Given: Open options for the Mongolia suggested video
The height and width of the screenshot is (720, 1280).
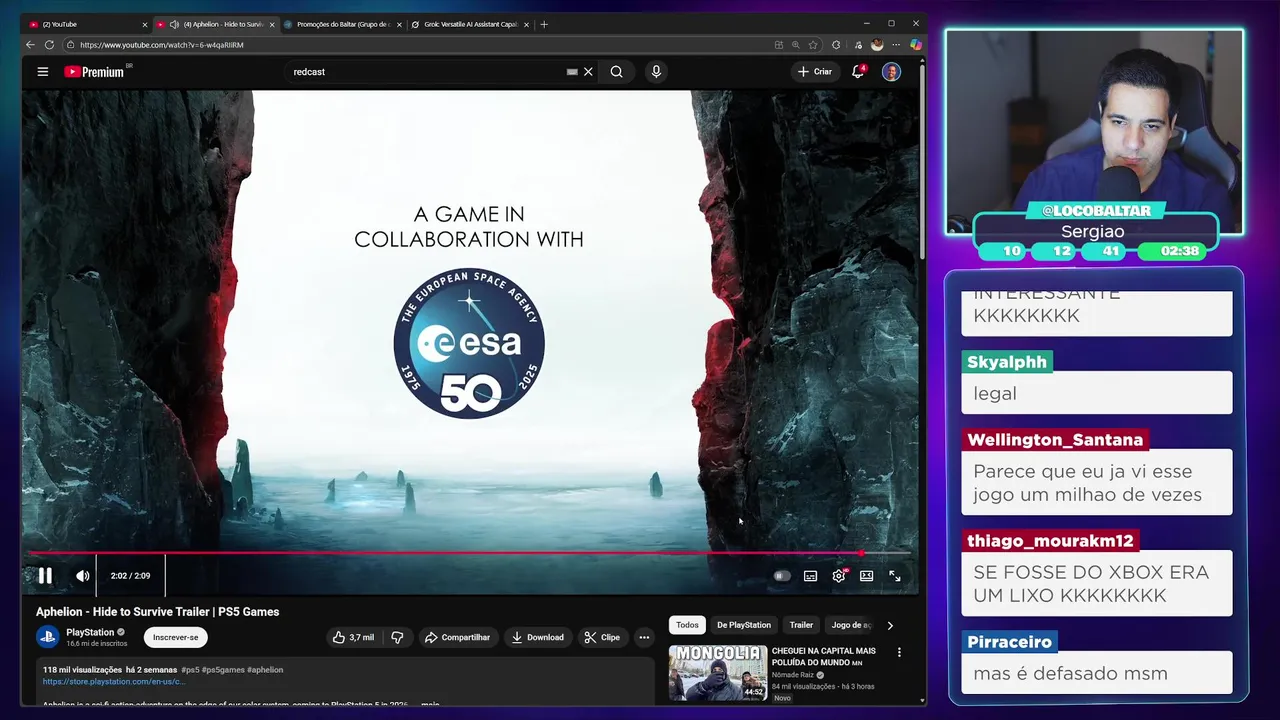Looking at the screenshot, I should 899,652.
